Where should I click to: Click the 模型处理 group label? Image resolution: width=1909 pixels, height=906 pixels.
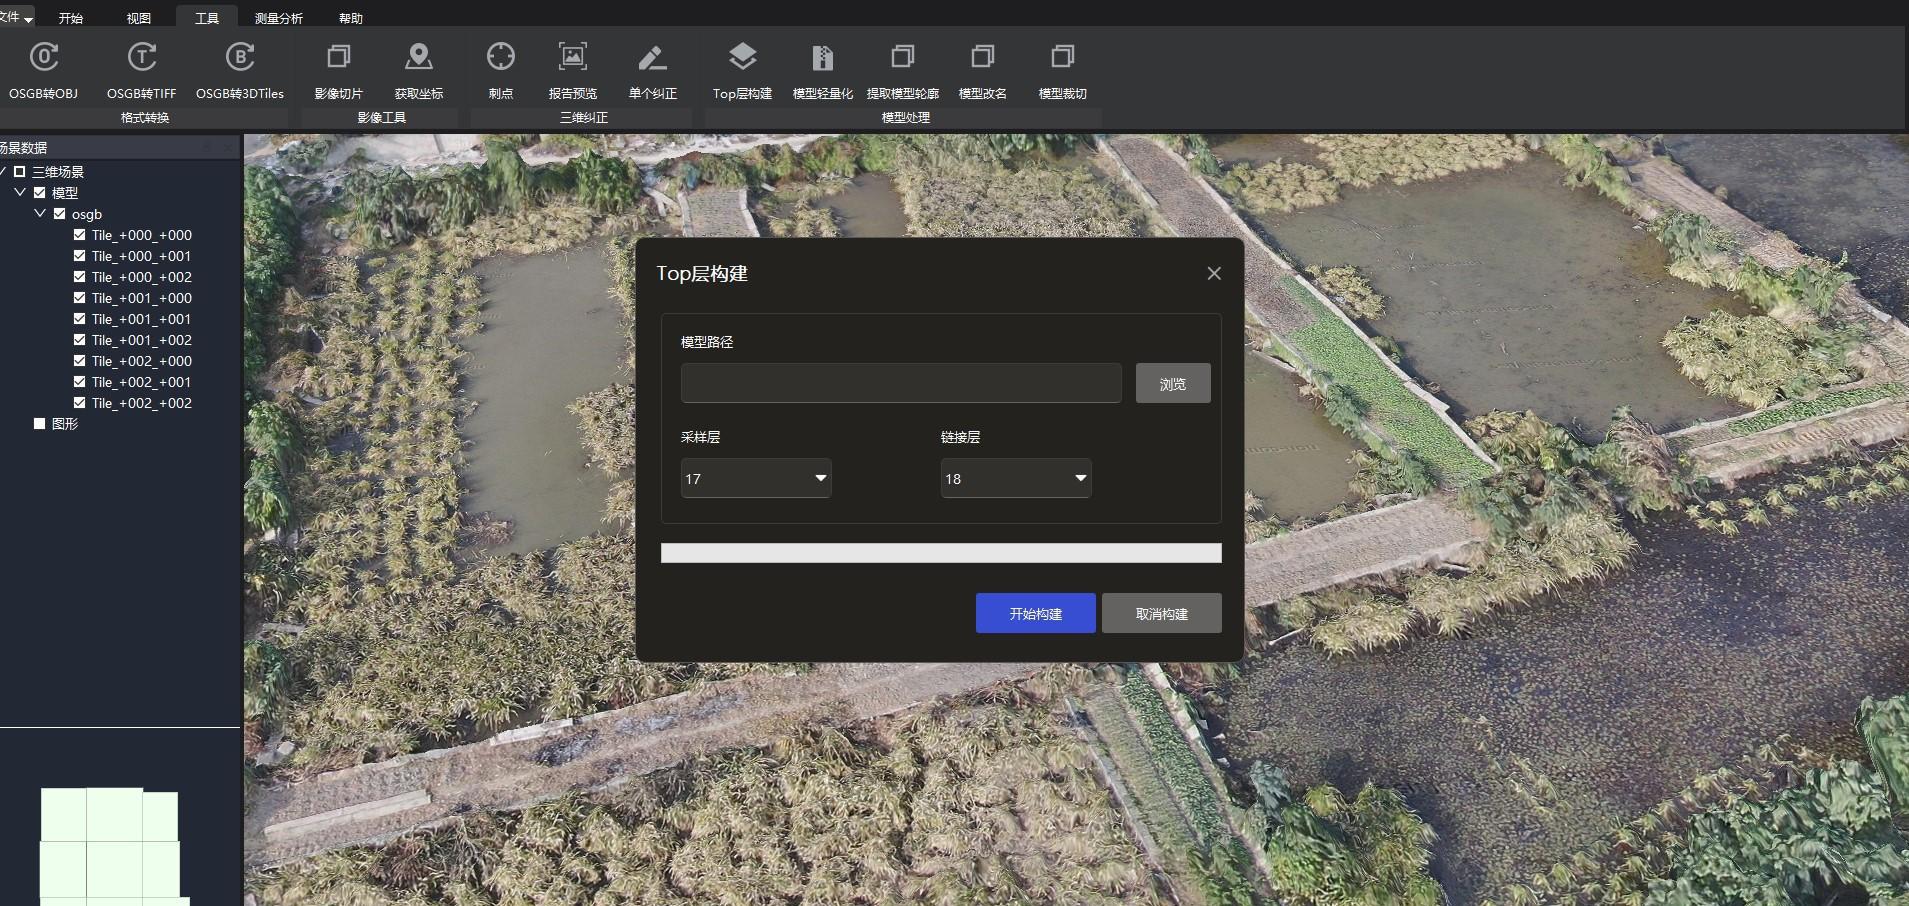click(906, 117)
